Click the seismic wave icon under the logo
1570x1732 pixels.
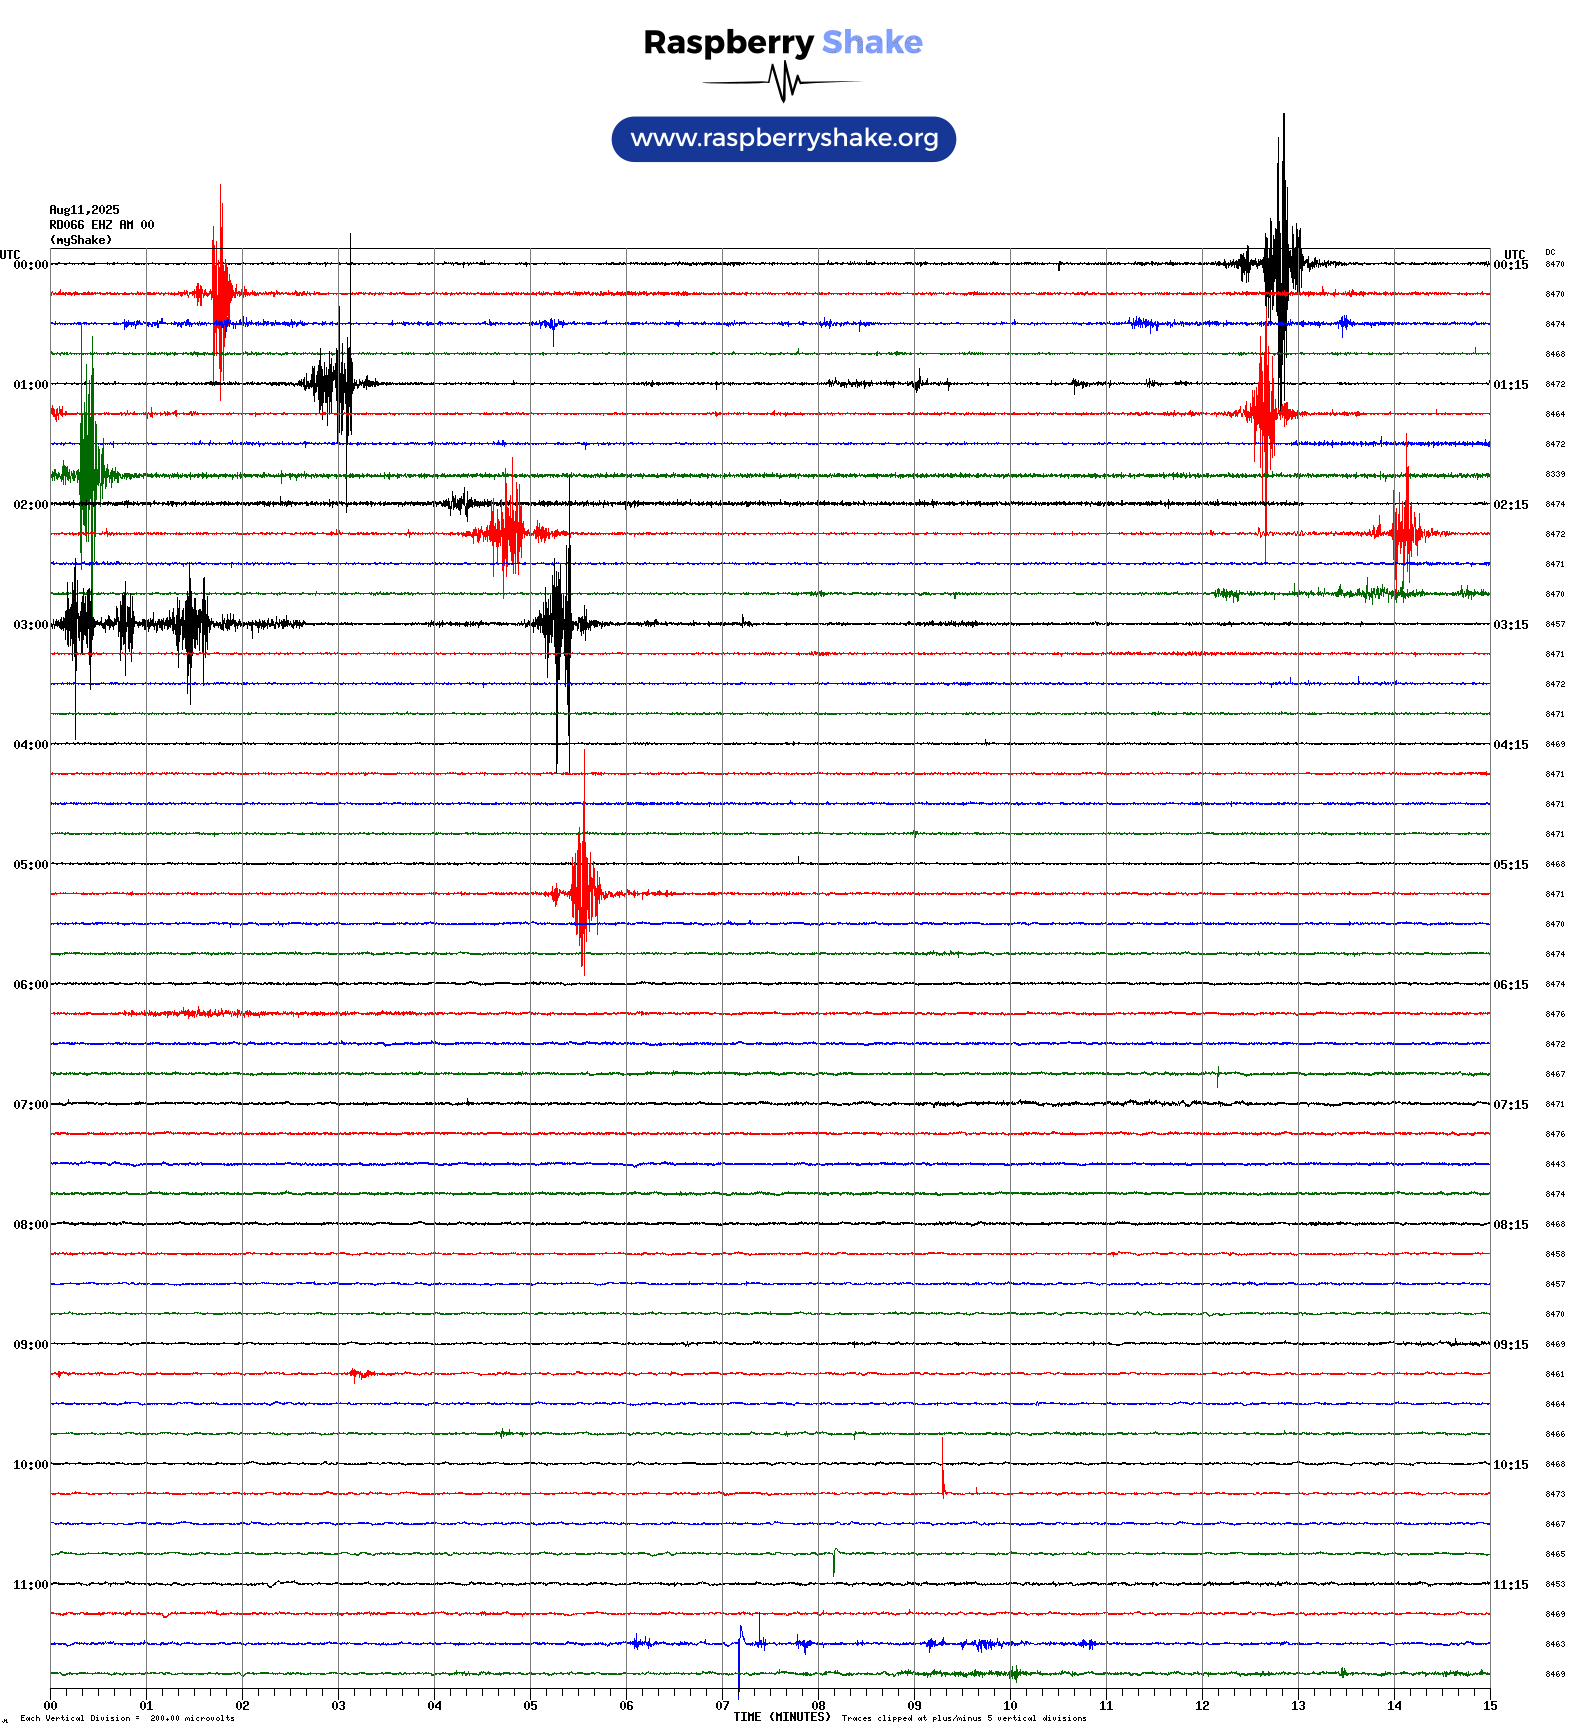pyautogui.click(x=783, y=82)
